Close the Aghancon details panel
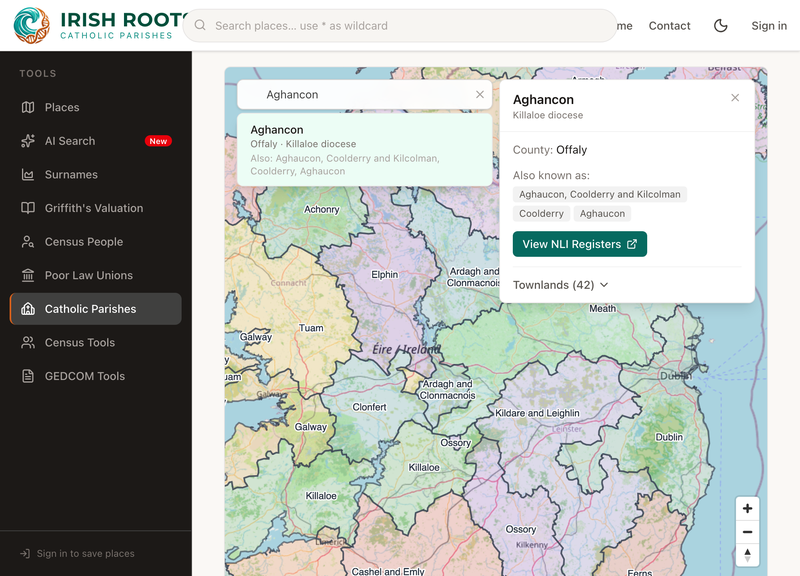The height and width of the screenshot is (576, 800). pos(735,97)
